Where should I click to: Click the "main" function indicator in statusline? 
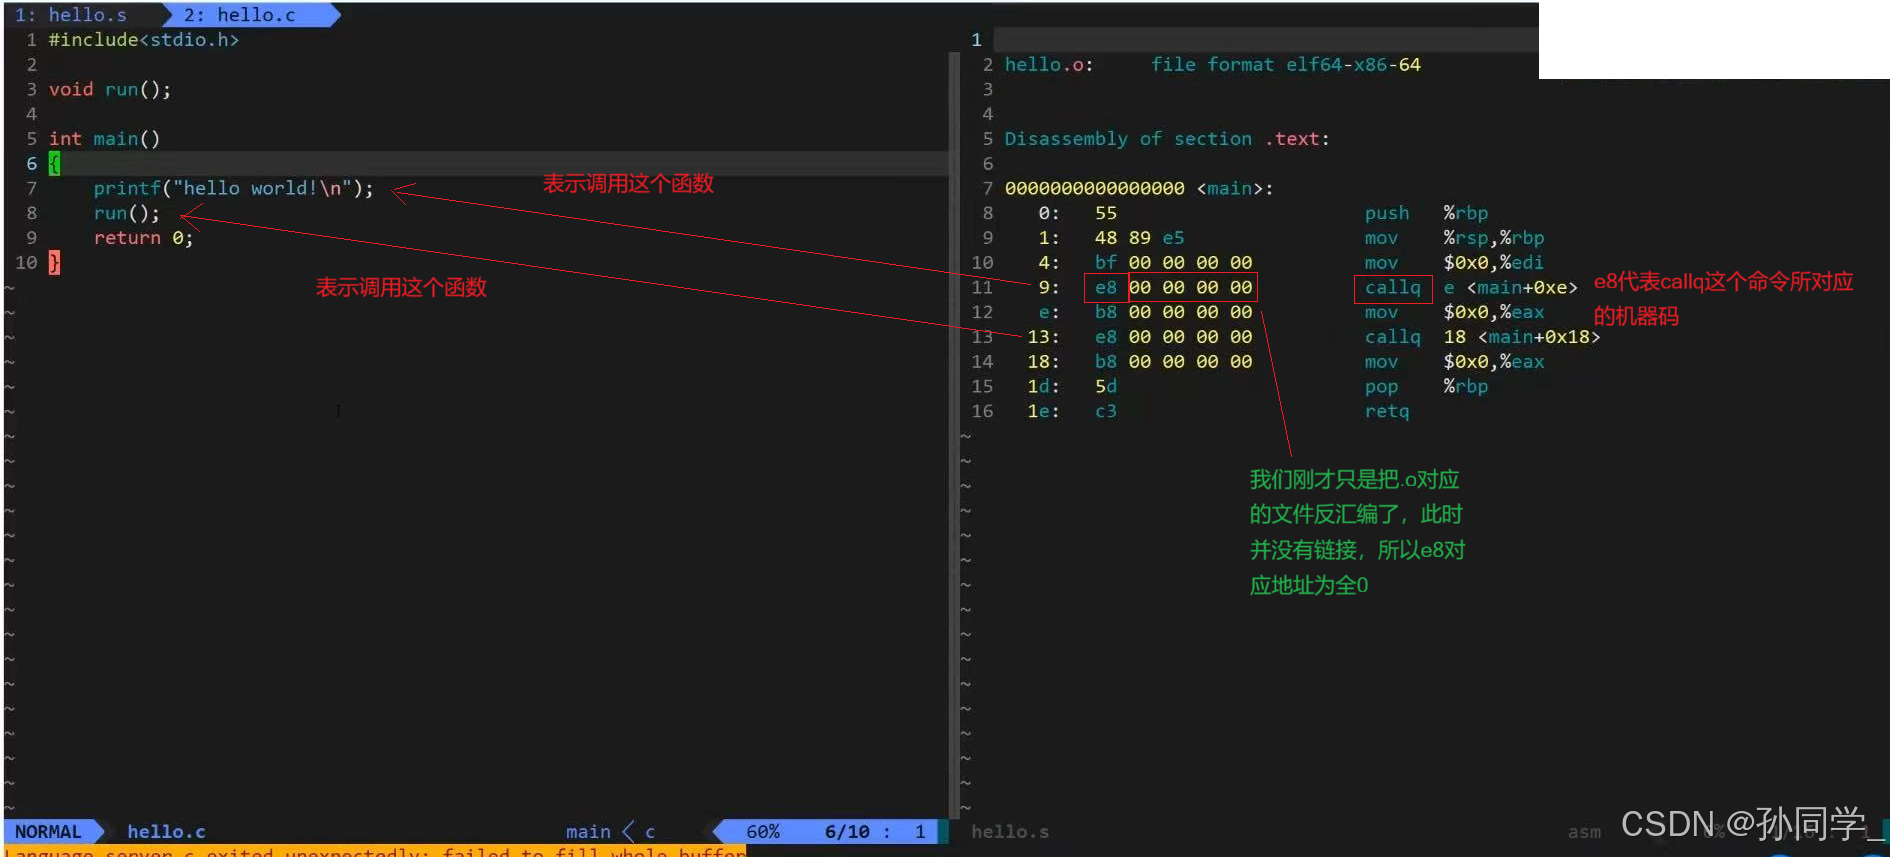pyautogui.click(x=588, y=832)
